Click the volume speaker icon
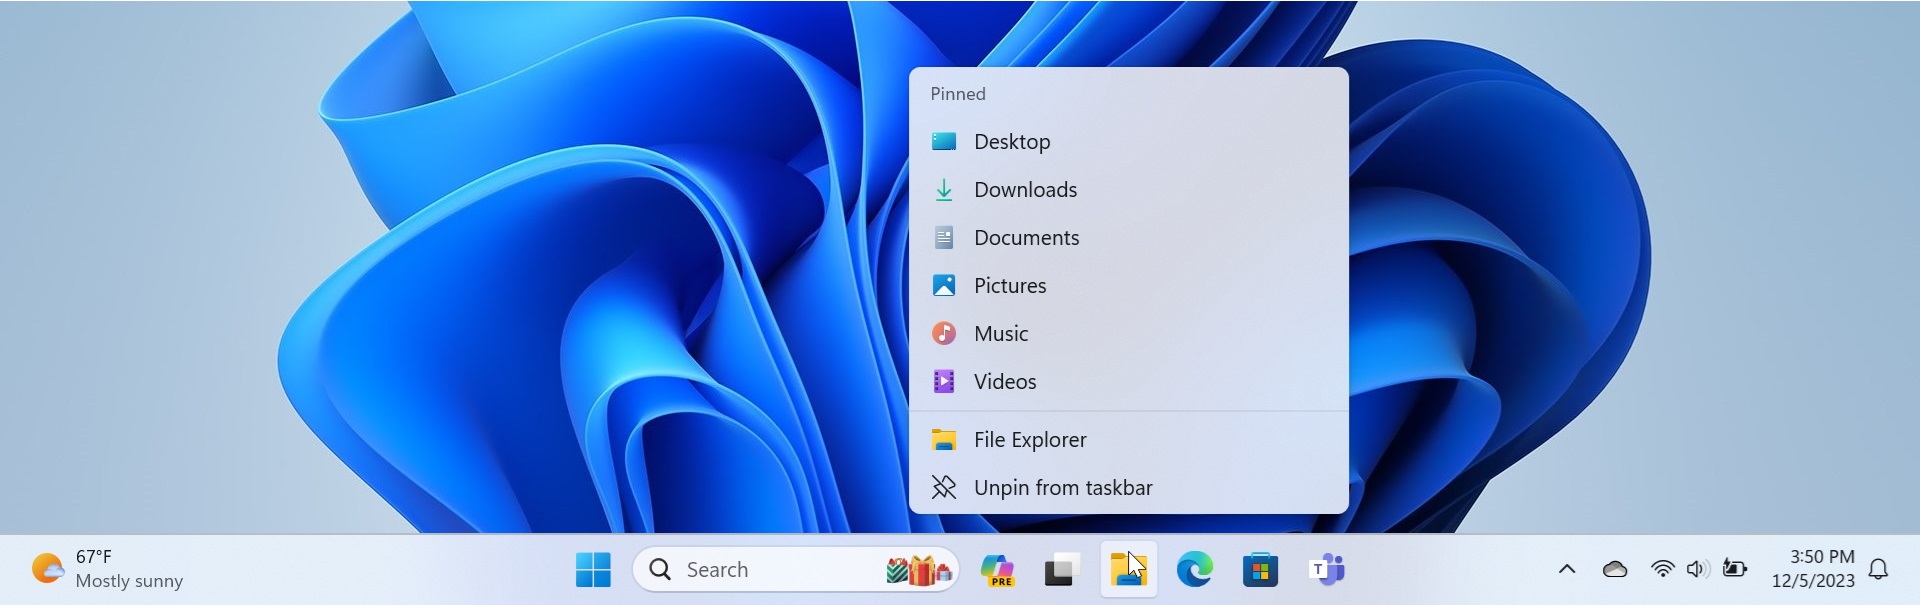The image size is (1920, 605). (1696, 569)
